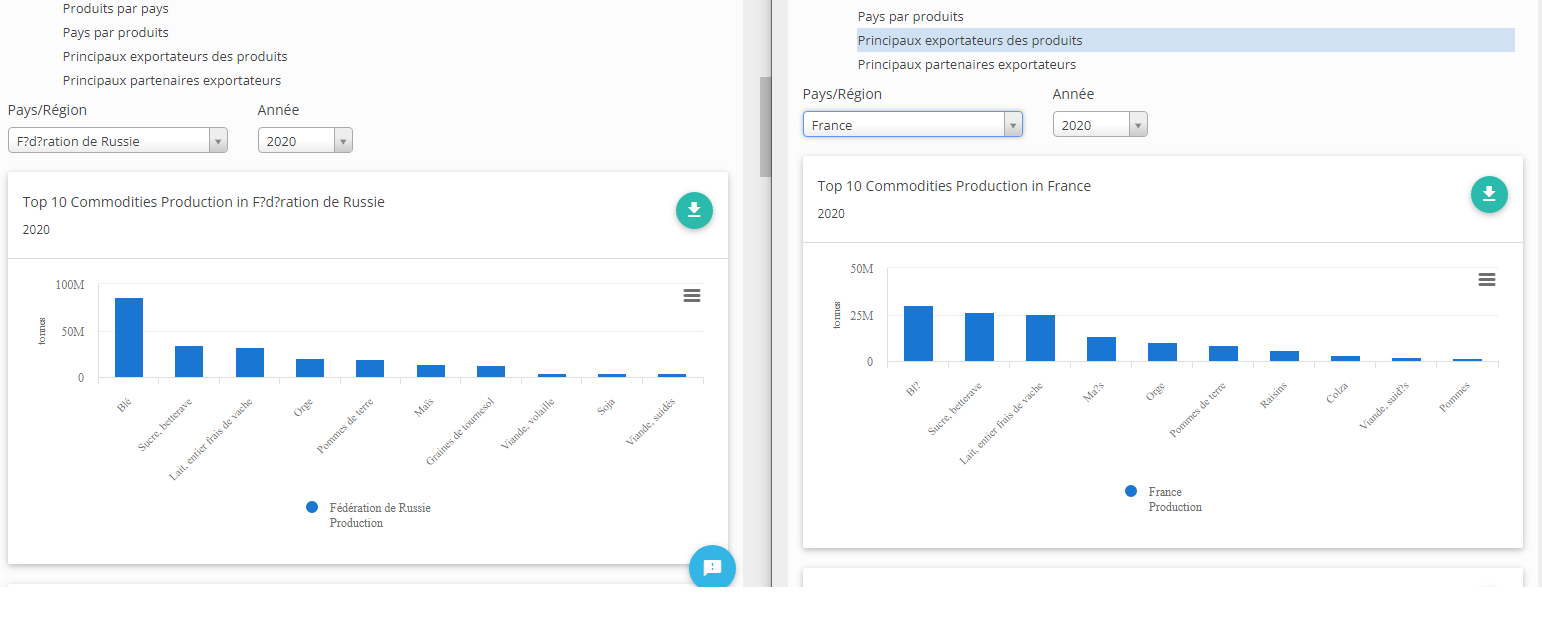Select Sucre, betterave bar in France chart
This screenshot has width=1542, height=643.
(x=979, y=337)
